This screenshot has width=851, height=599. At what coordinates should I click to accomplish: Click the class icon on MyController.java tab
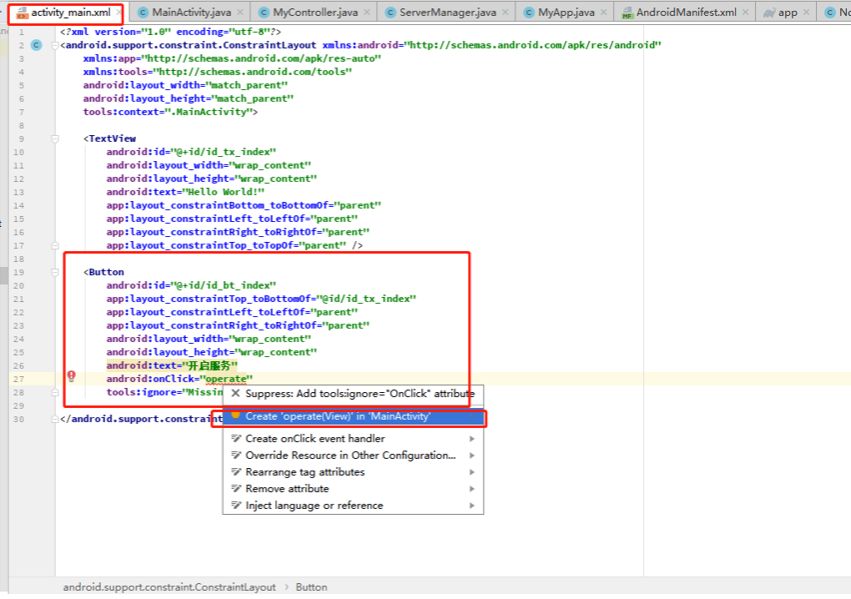[264, 12]
